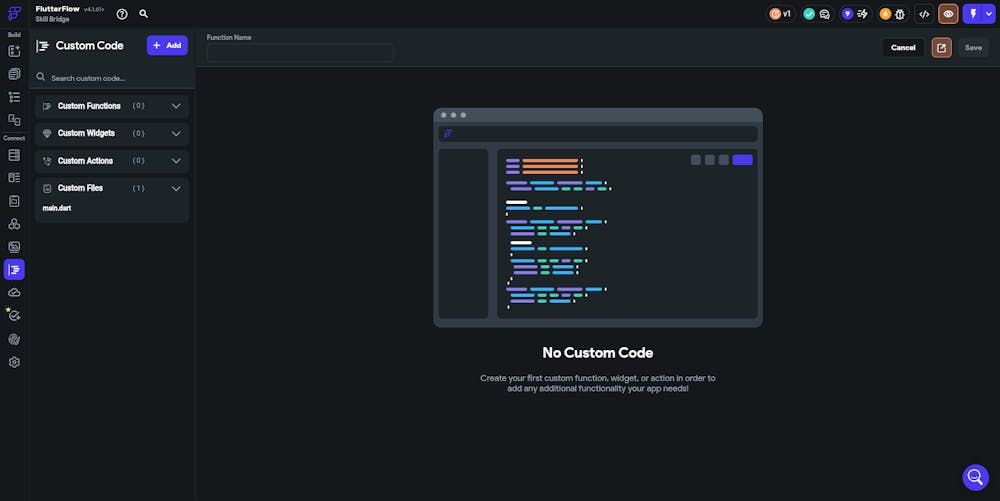Open the App State sidebar icon

click(x=14, y=201)
